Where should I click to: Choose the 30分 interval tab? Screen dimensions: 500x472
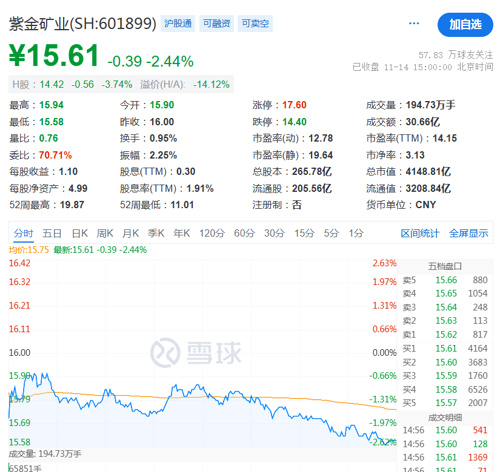click(x=274, y=233)
